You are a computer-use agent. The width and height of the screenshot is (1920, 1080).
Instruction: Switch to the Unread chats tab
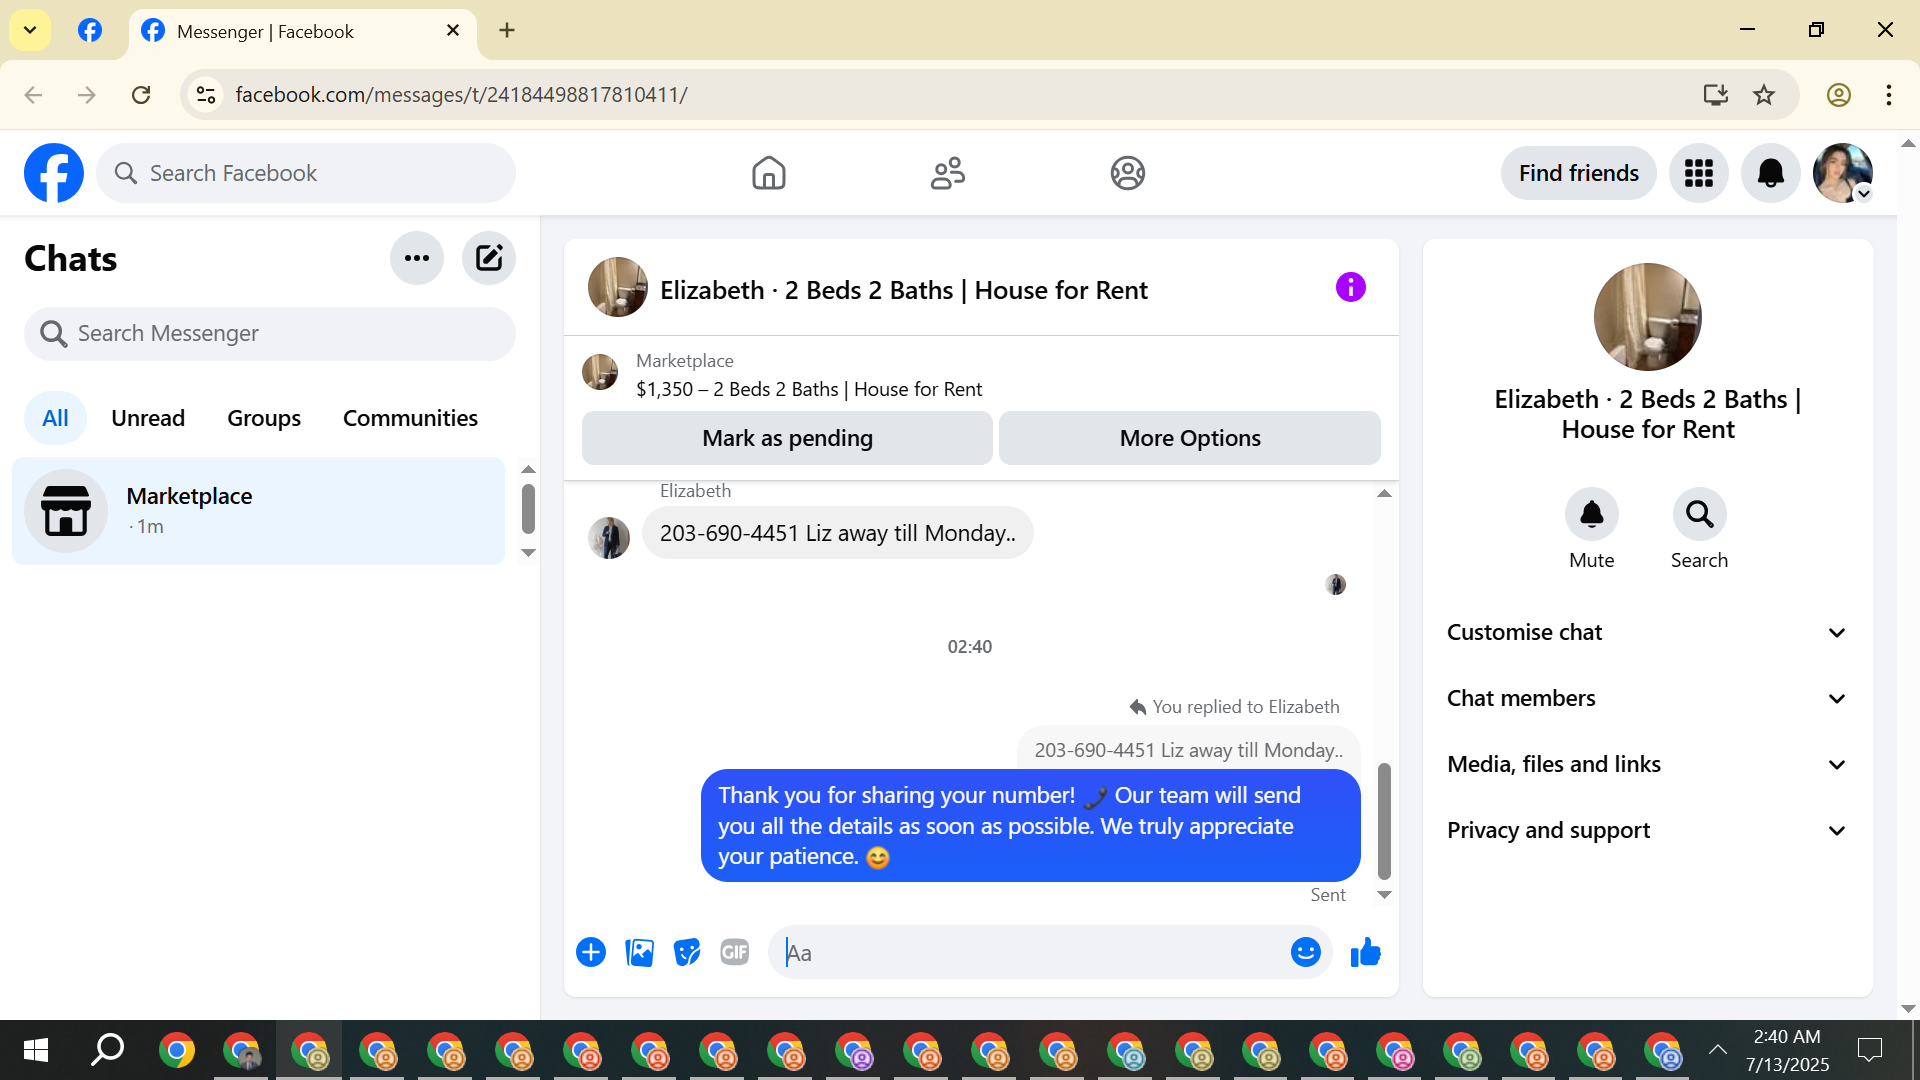click(148, 418)
